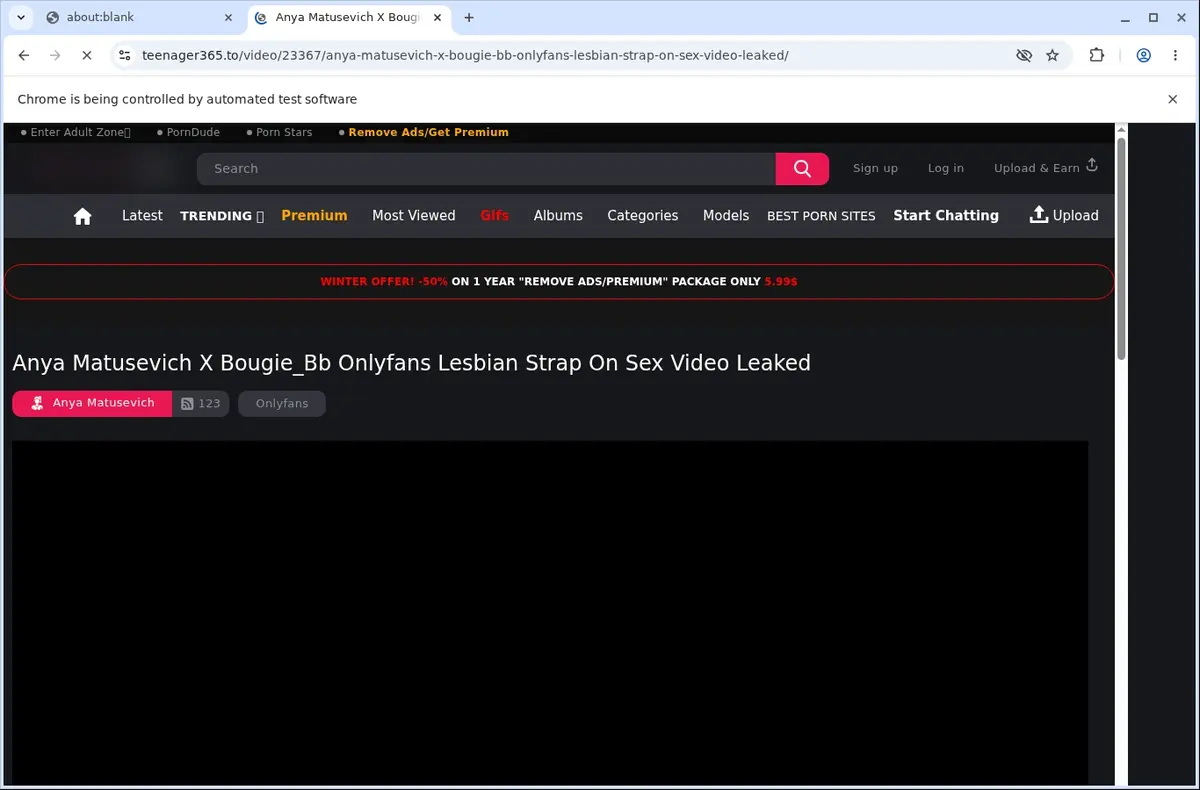Open Most Viewed menu item

tap(414, 215)
